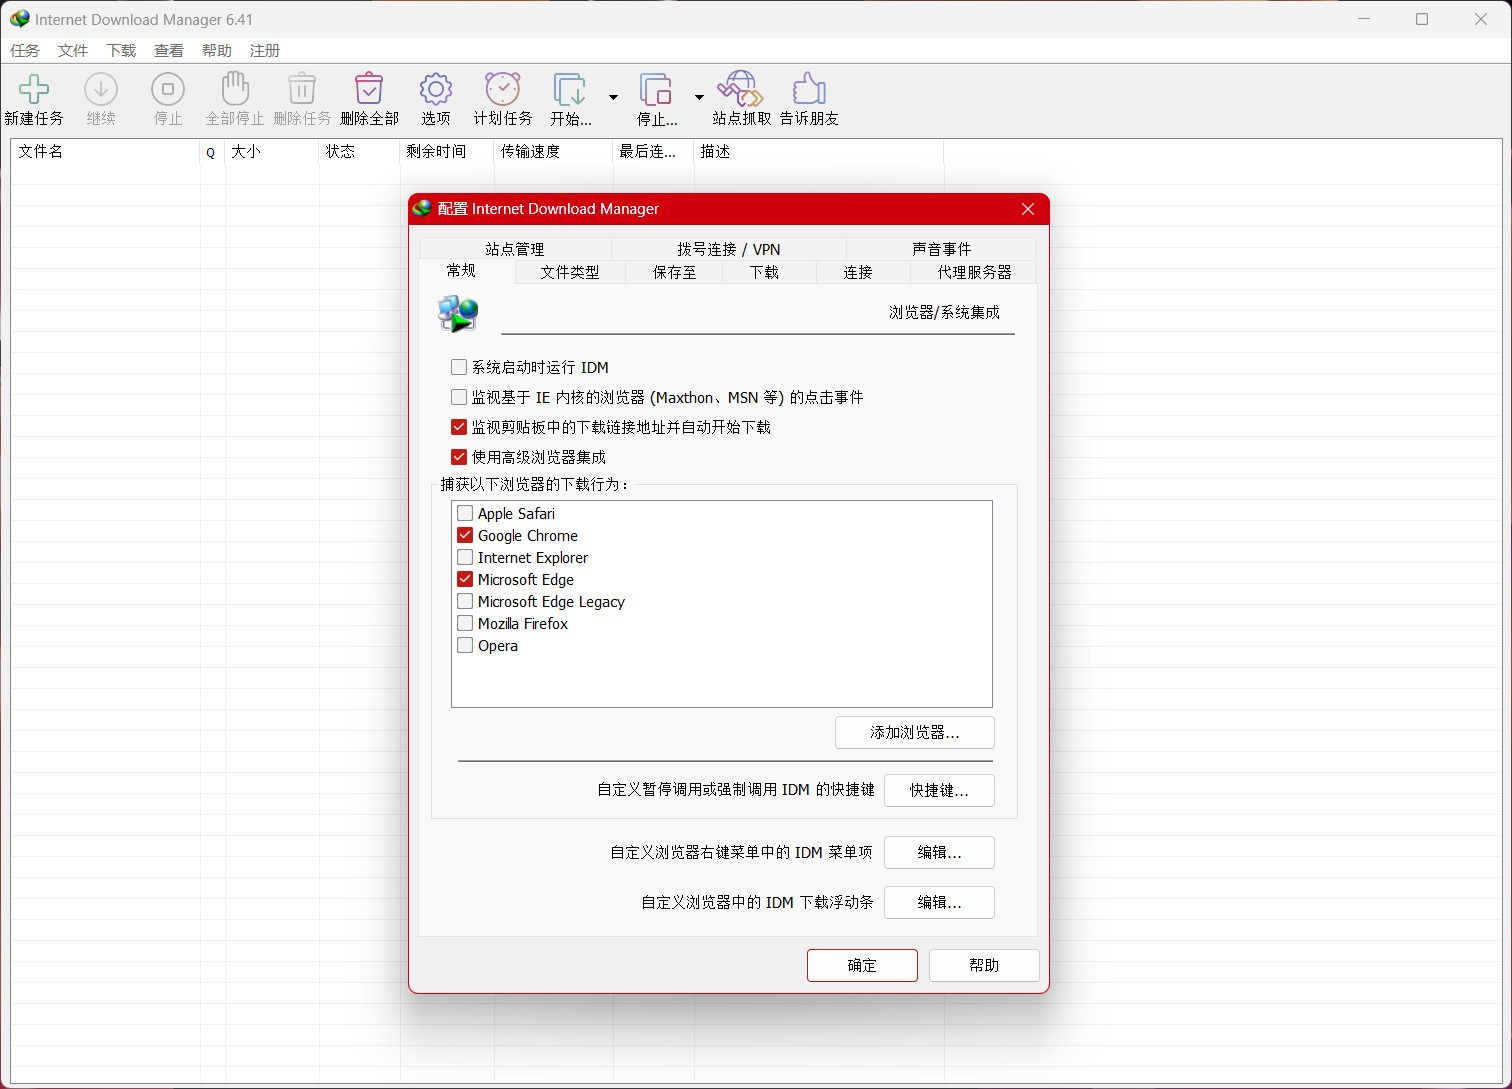Switch to the 声音事件 tab

(942, 249)
